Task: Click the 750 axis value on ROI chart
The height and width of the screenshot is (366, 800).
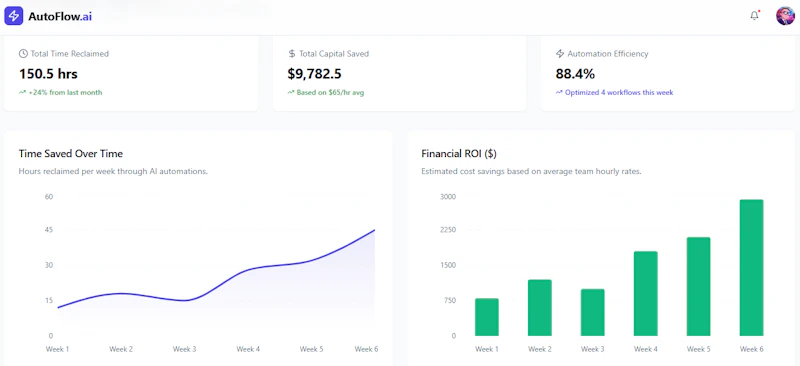Action: [450, 300]
